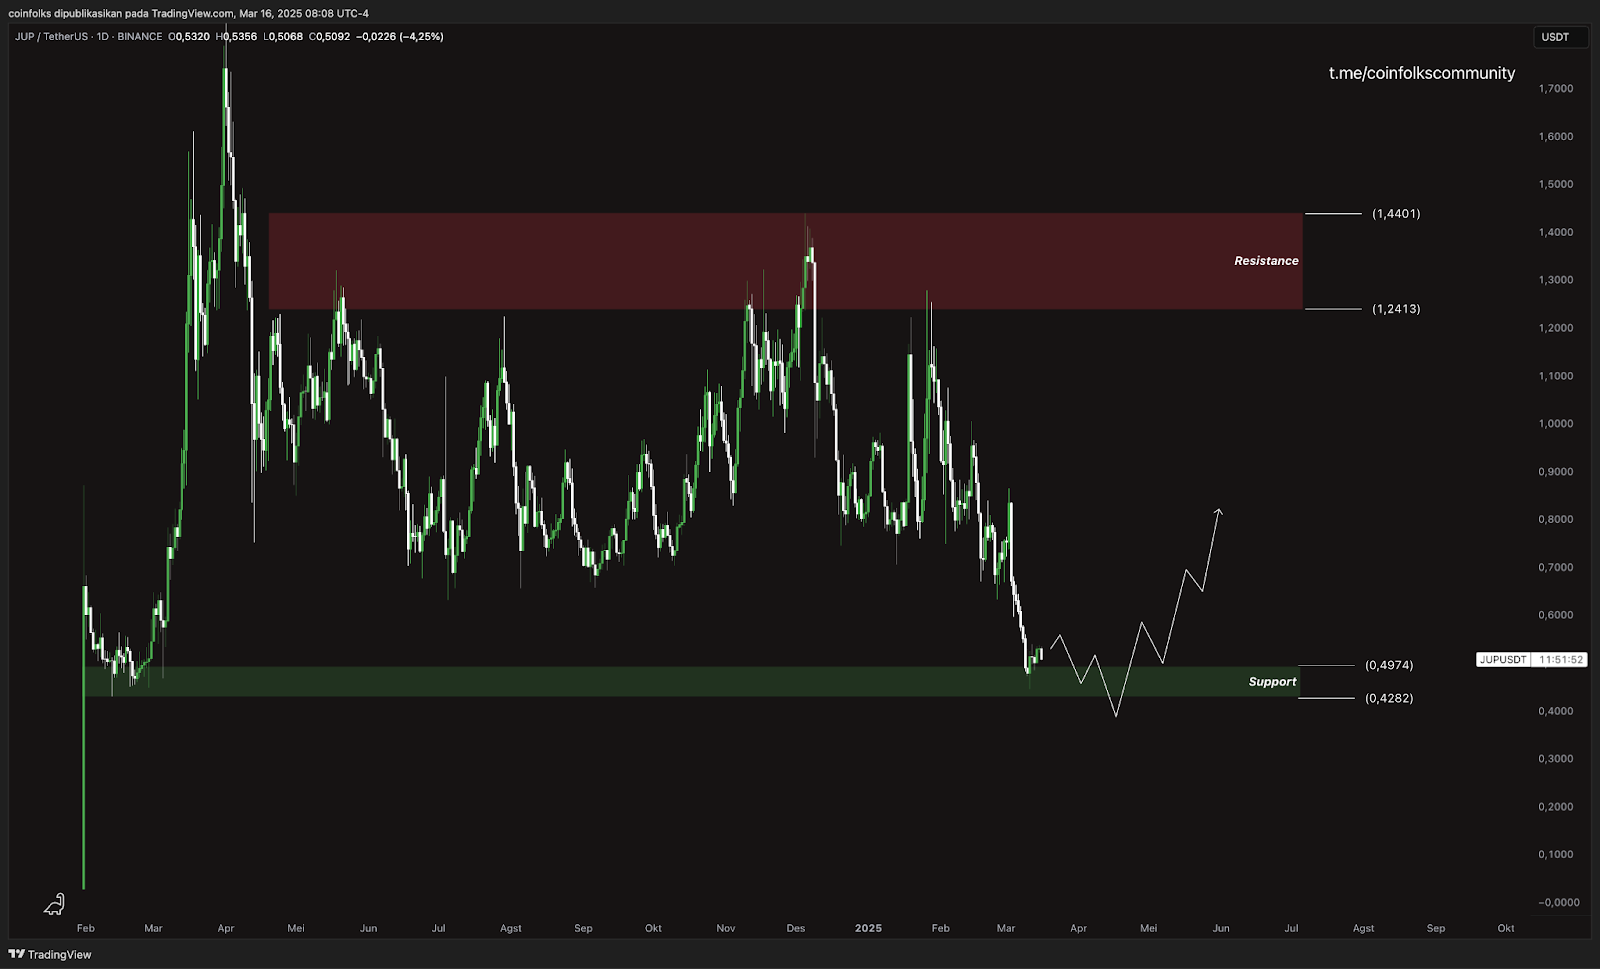Click the 0,4000 price scale label
1600x969 pixels.
1556,711
